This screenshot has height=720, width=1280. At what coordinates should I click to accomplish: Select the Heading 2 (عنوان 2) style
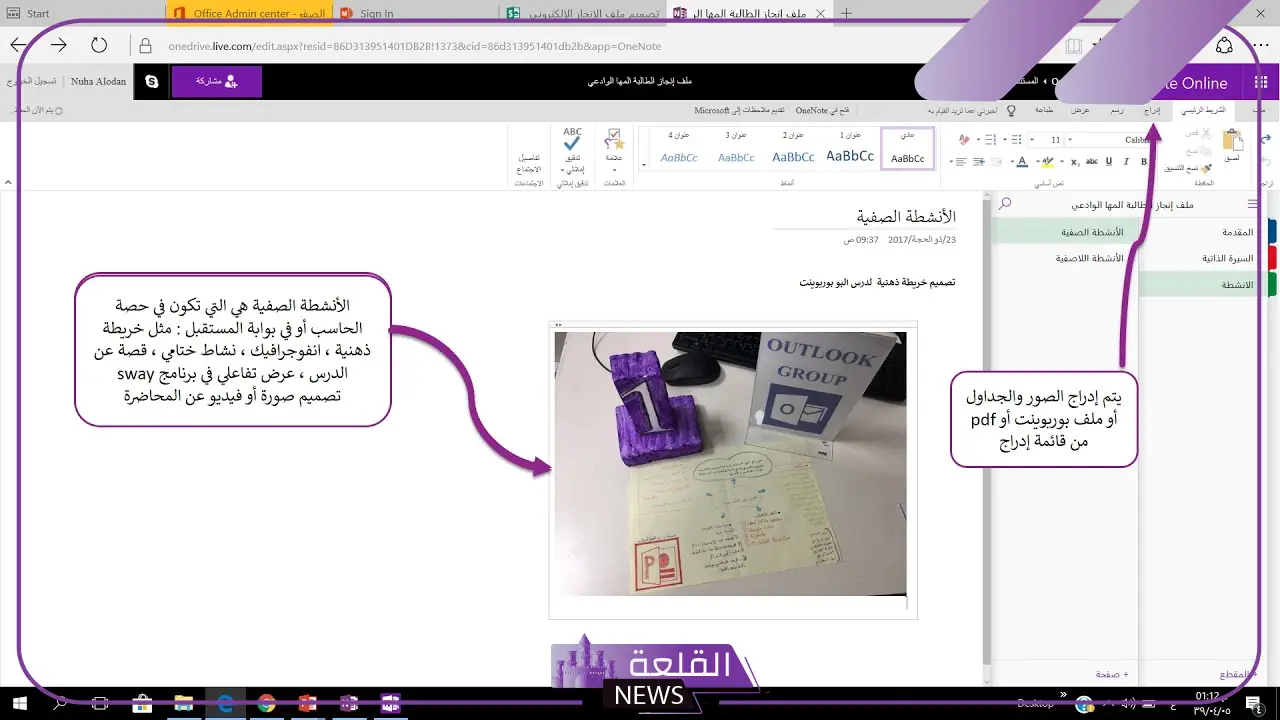[x=793, y=148]
